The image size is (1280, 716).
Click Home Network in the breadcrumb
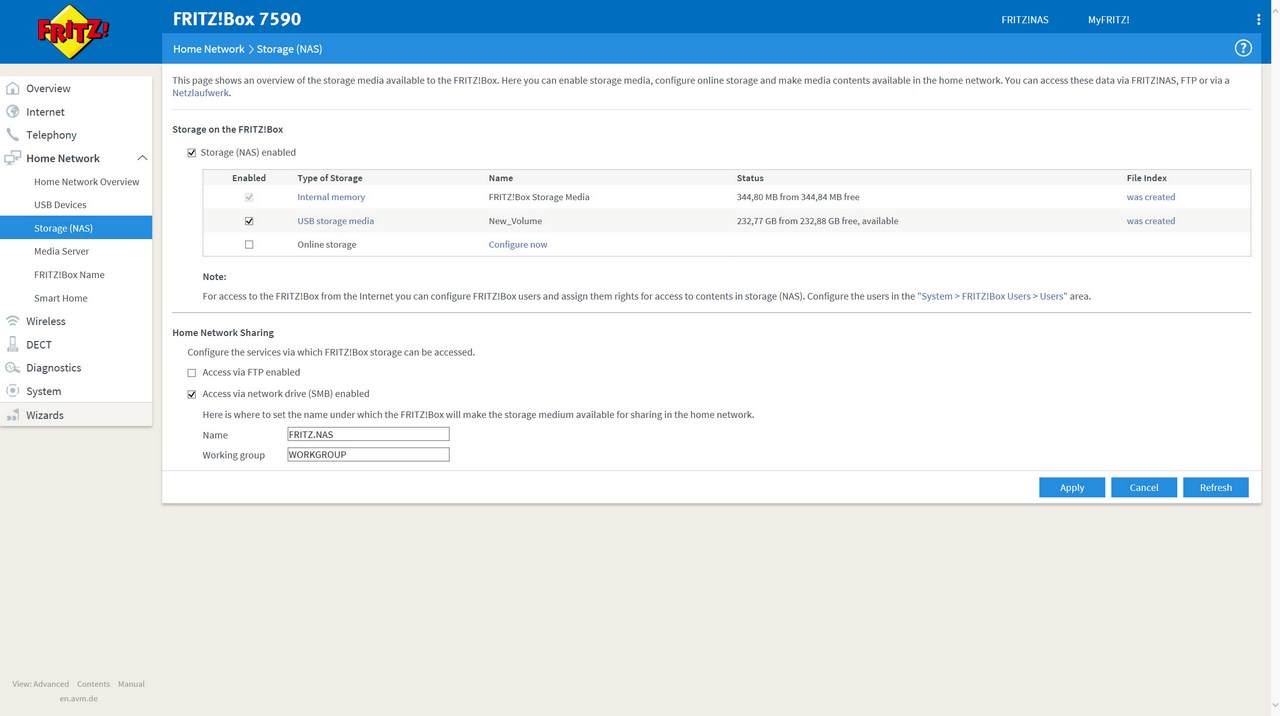click(x=209, y=49)
